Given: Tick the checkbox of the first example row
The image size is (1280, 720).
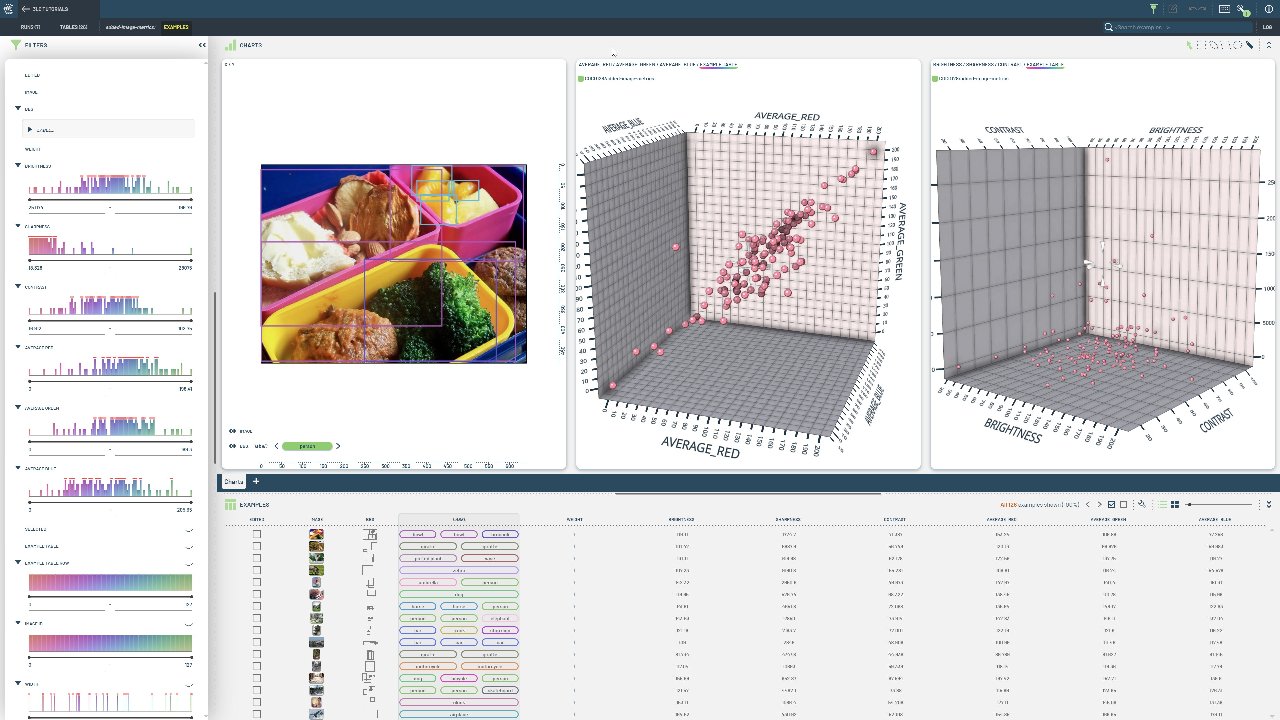Looking at the screenshot, I should (x=257, y=534).
